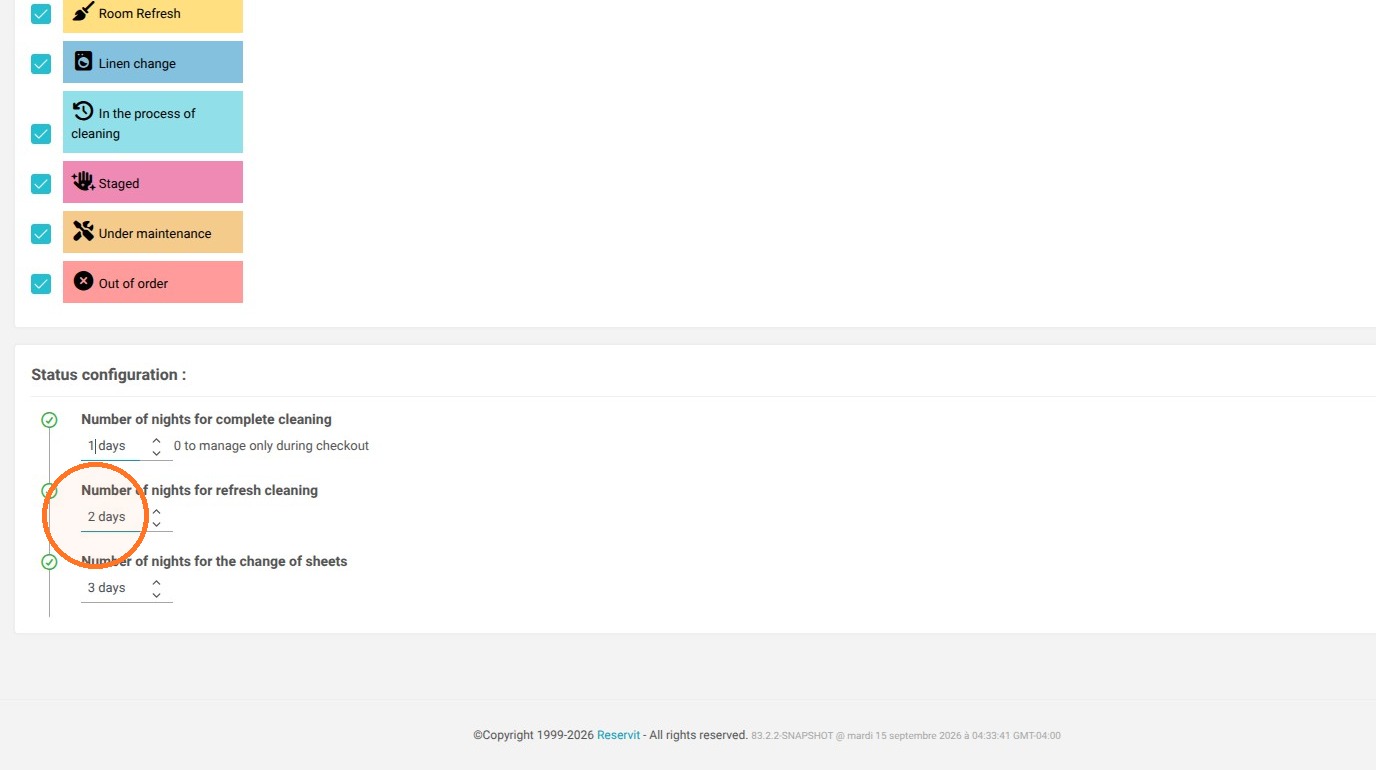
Task: Select the pink Staged status swatch
Action: (153, 182)
